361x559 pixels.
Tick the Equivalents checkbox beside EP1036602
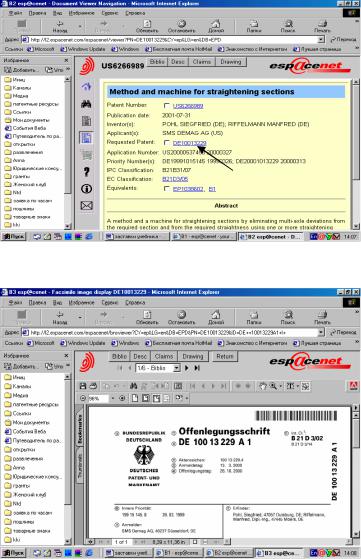[x=166, y=189]
